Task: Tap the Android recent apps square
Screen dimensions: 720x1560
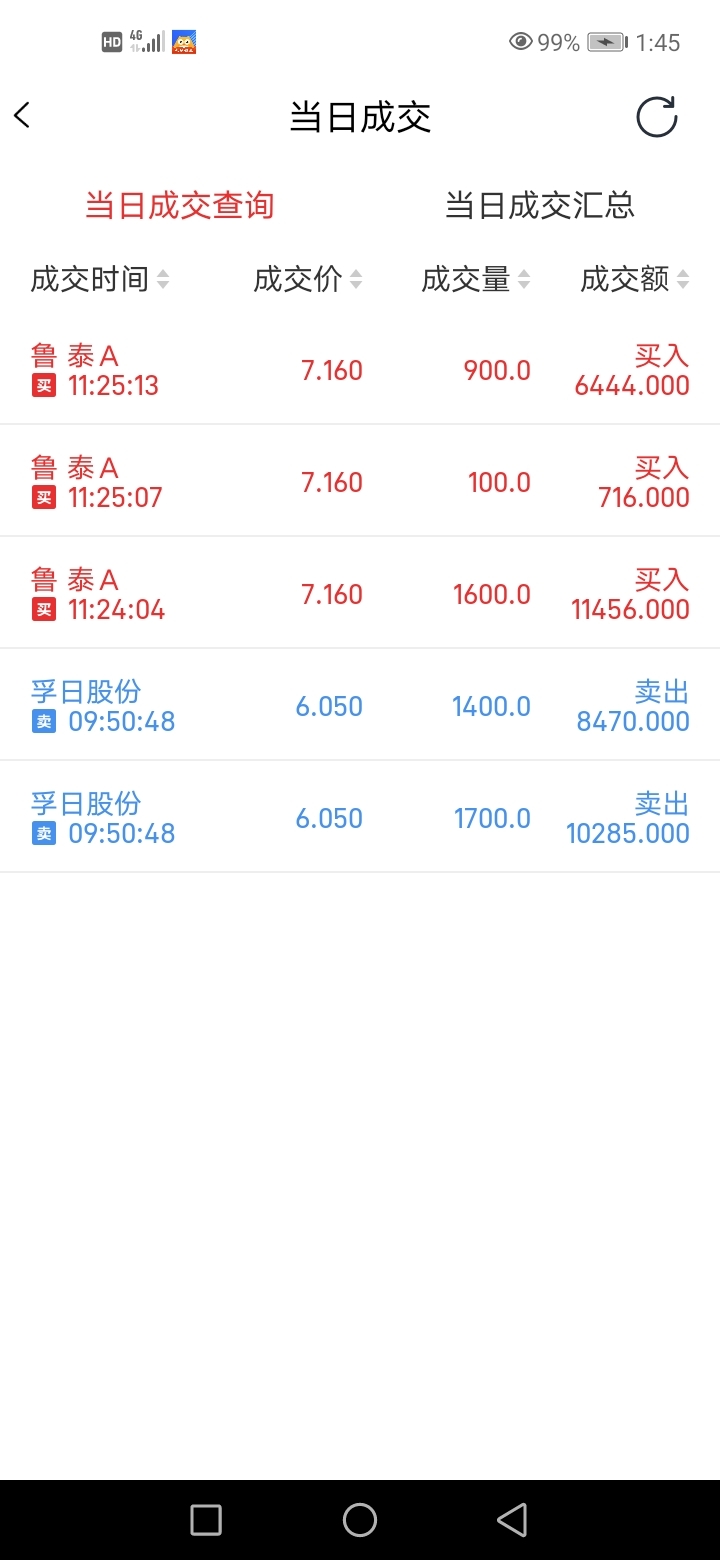Action: 206,1520
